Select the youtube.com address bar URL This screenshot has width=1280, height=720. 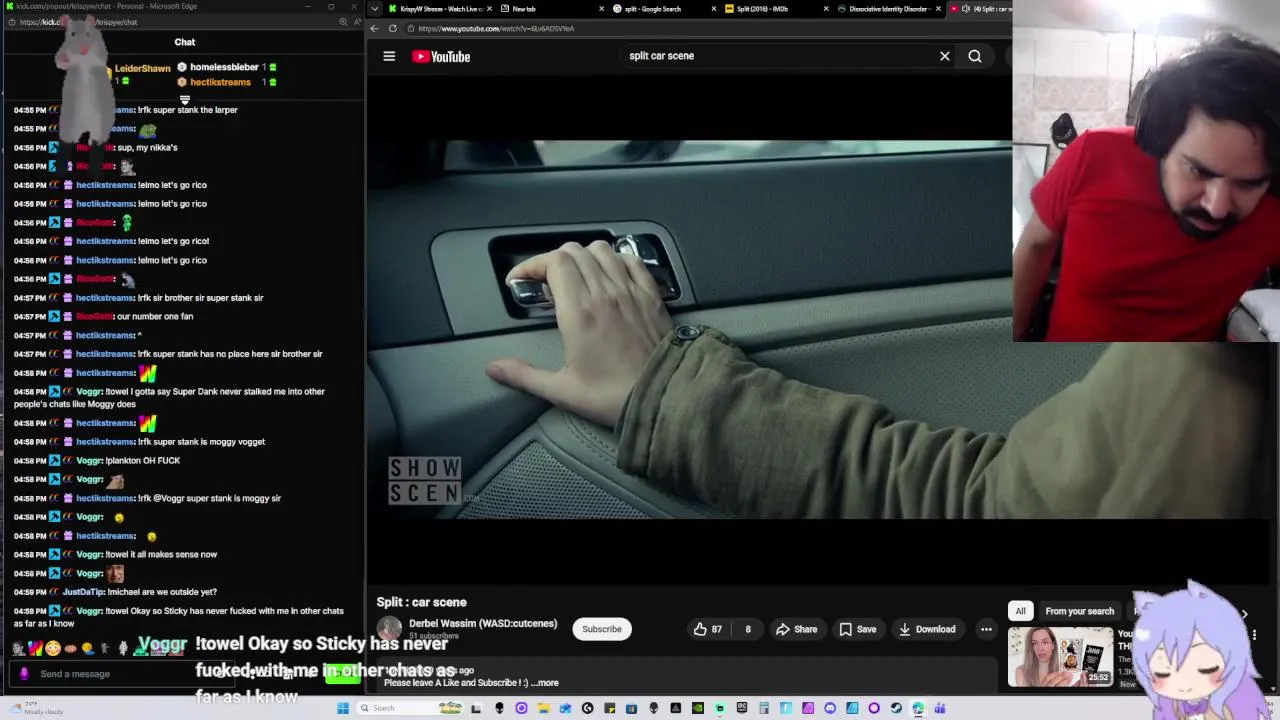496,28
